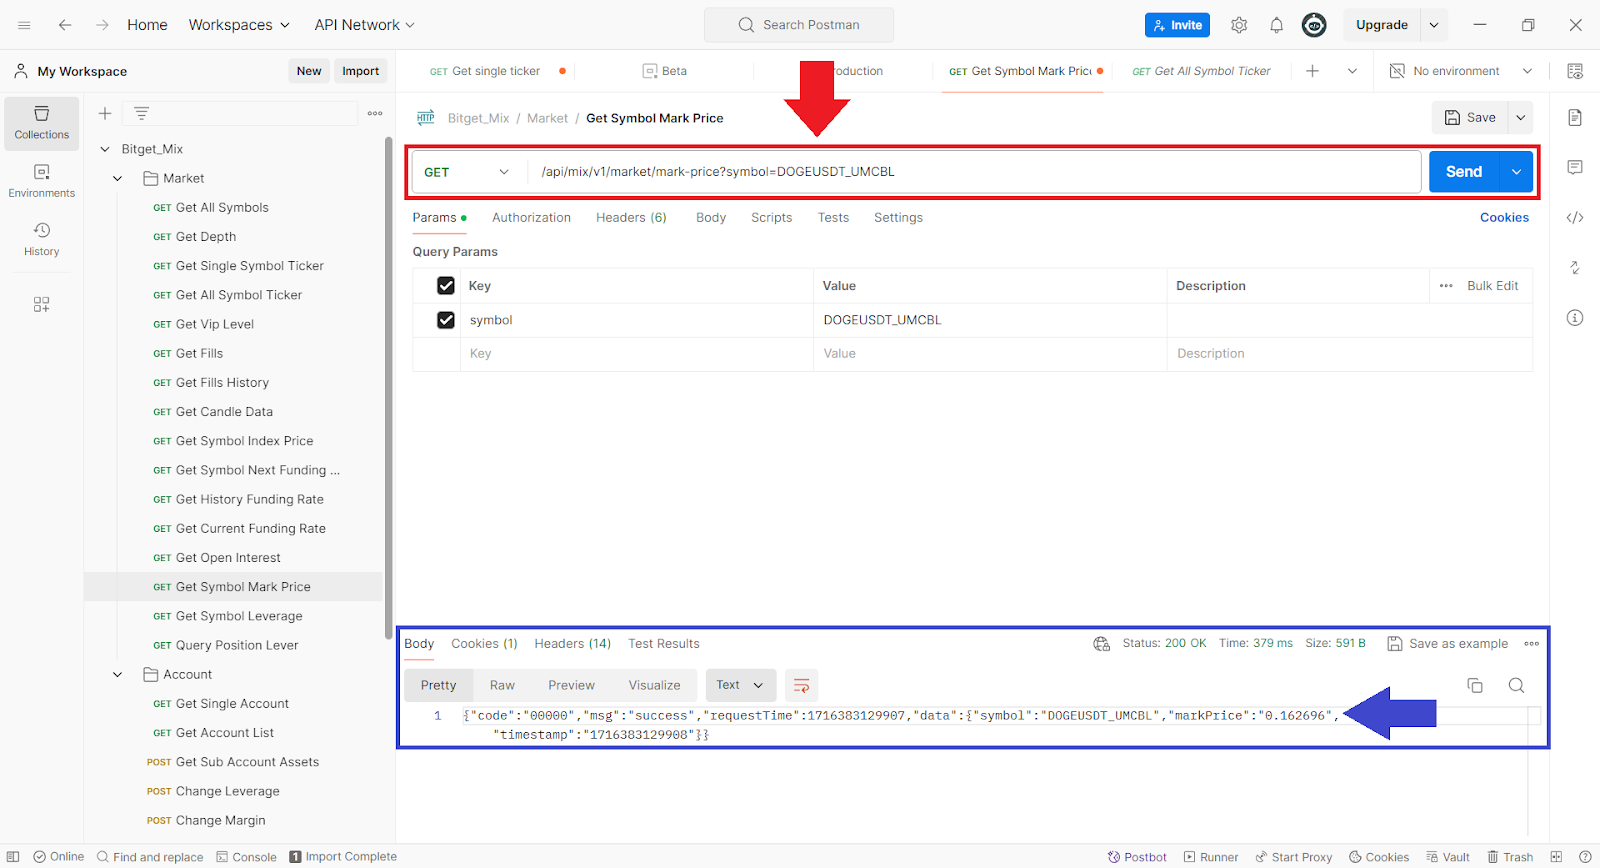Image resolution: width=1600 pixels, height=868 pixels.
Task: Open the Text response format dropdown
Action: (x=741, y=685)
